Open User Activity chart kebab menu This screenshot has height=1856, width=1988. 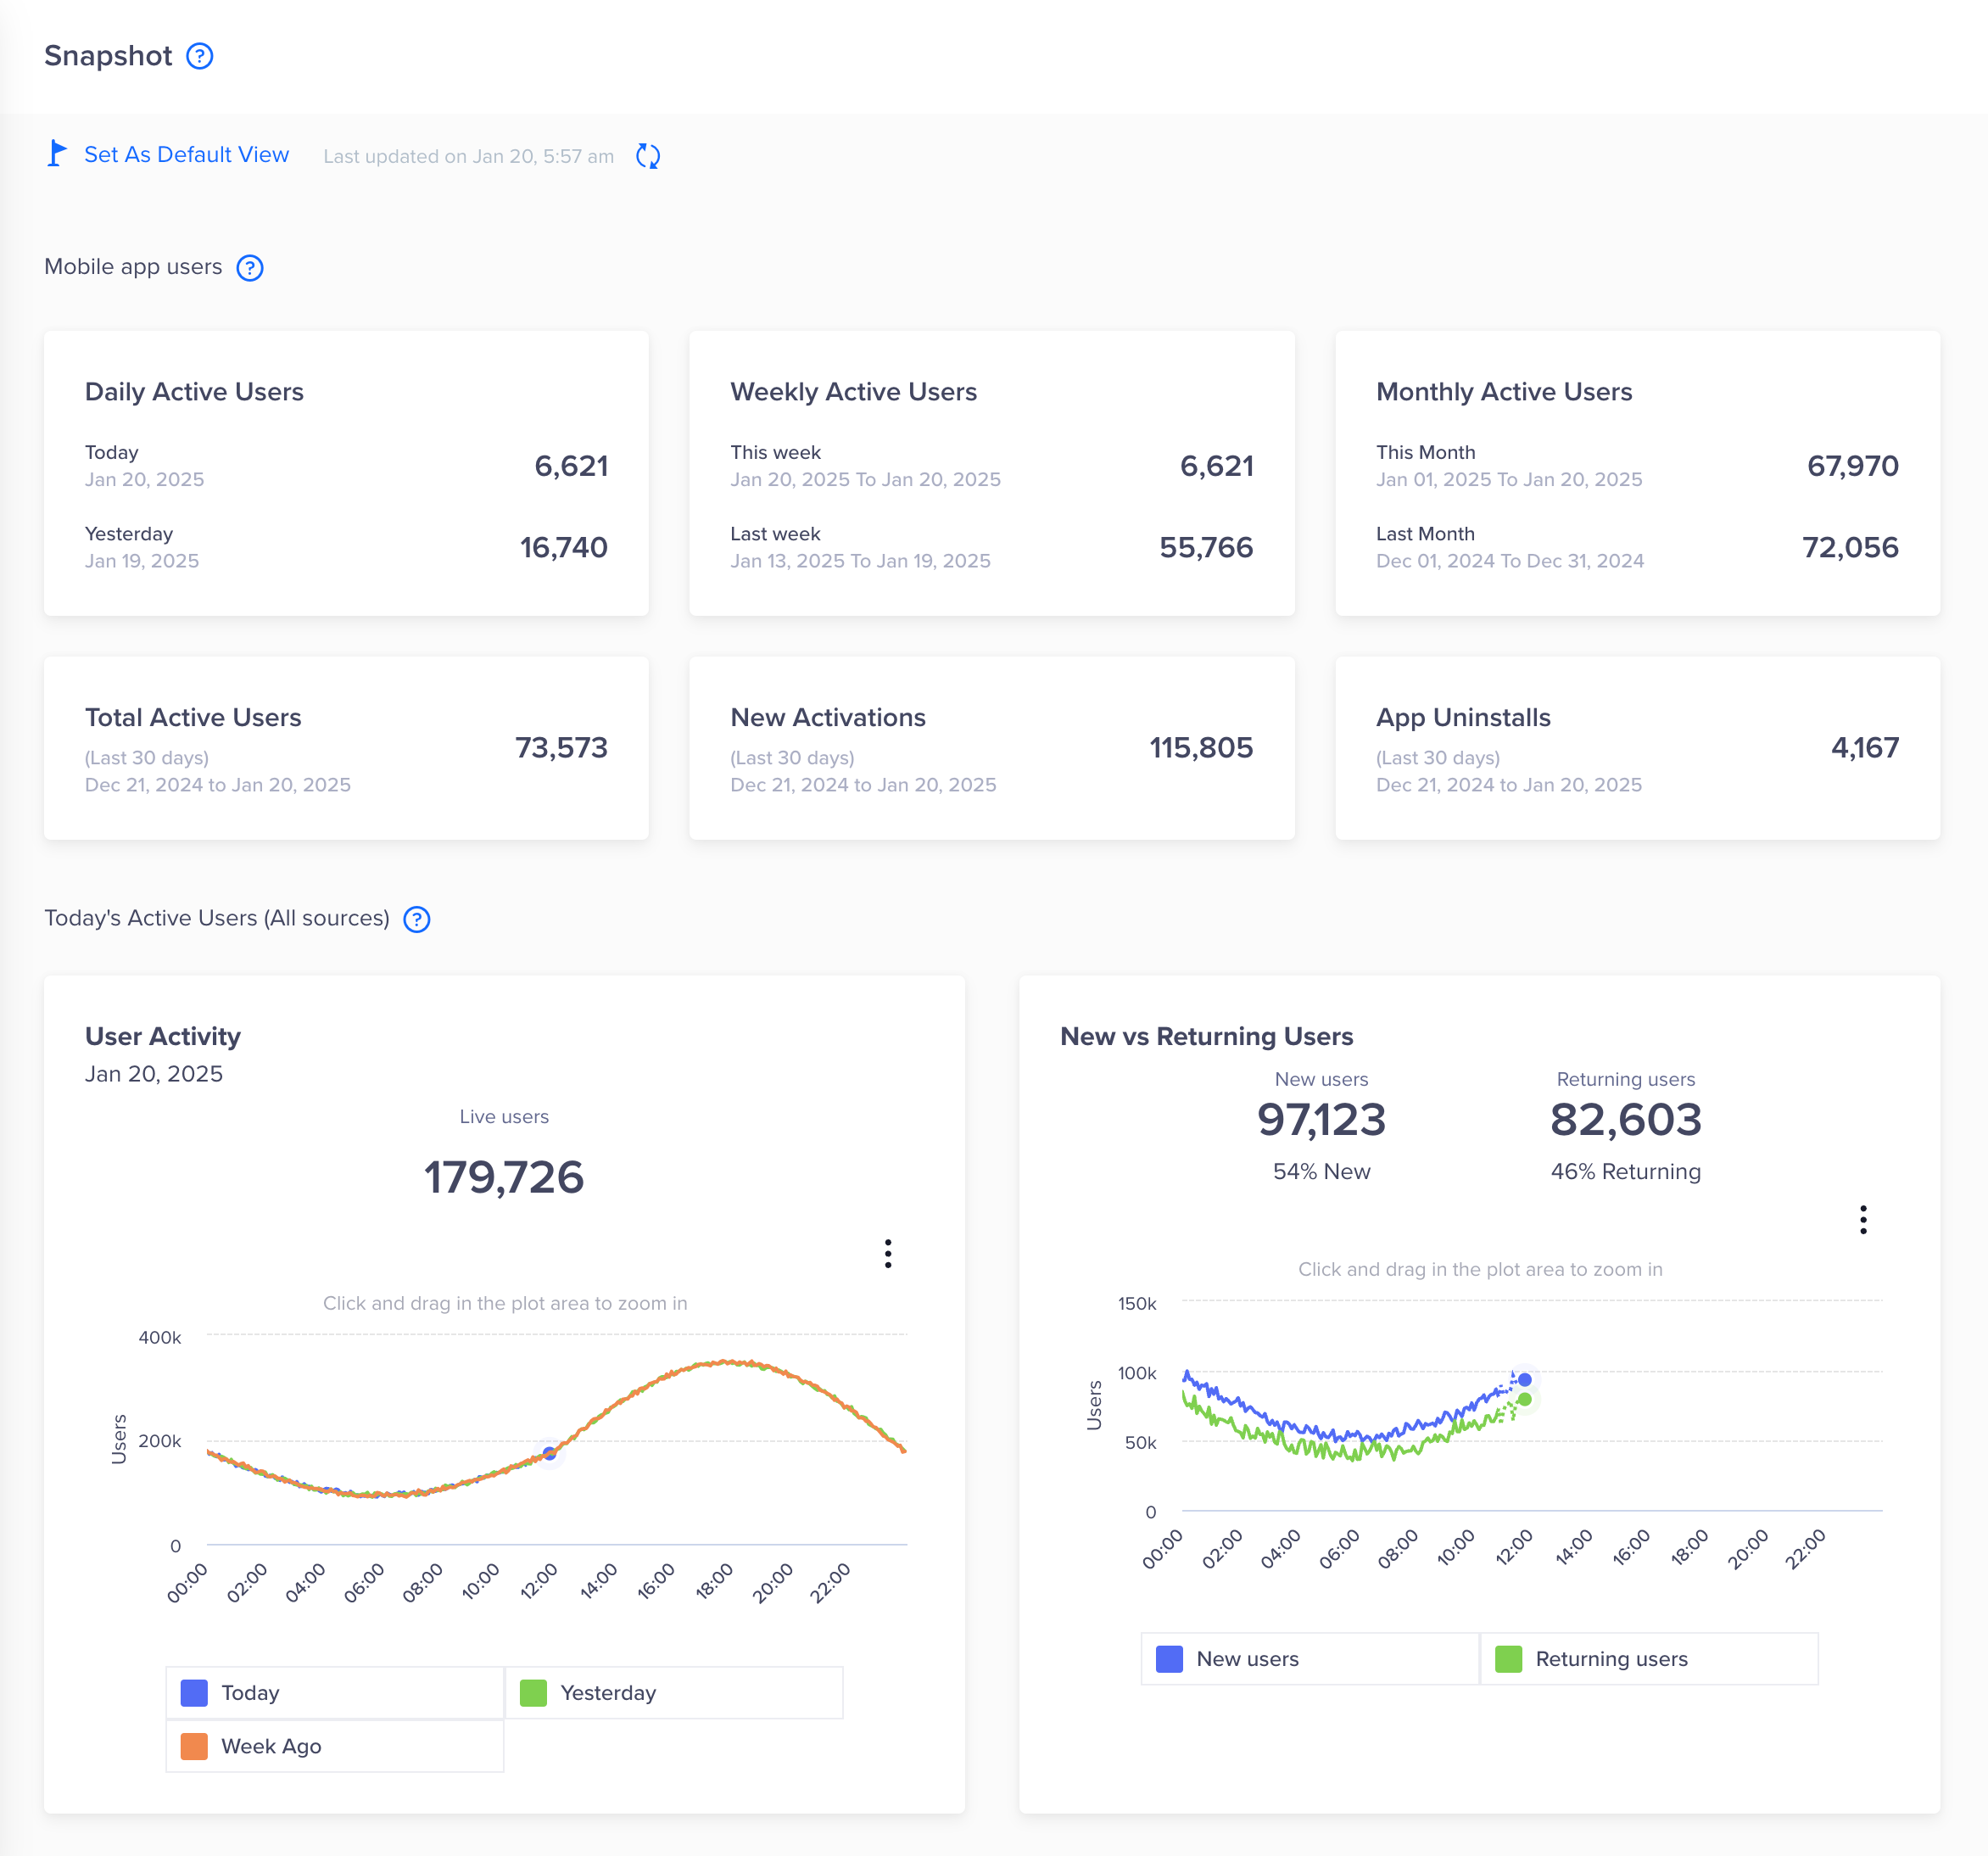tap(888, 1253)
